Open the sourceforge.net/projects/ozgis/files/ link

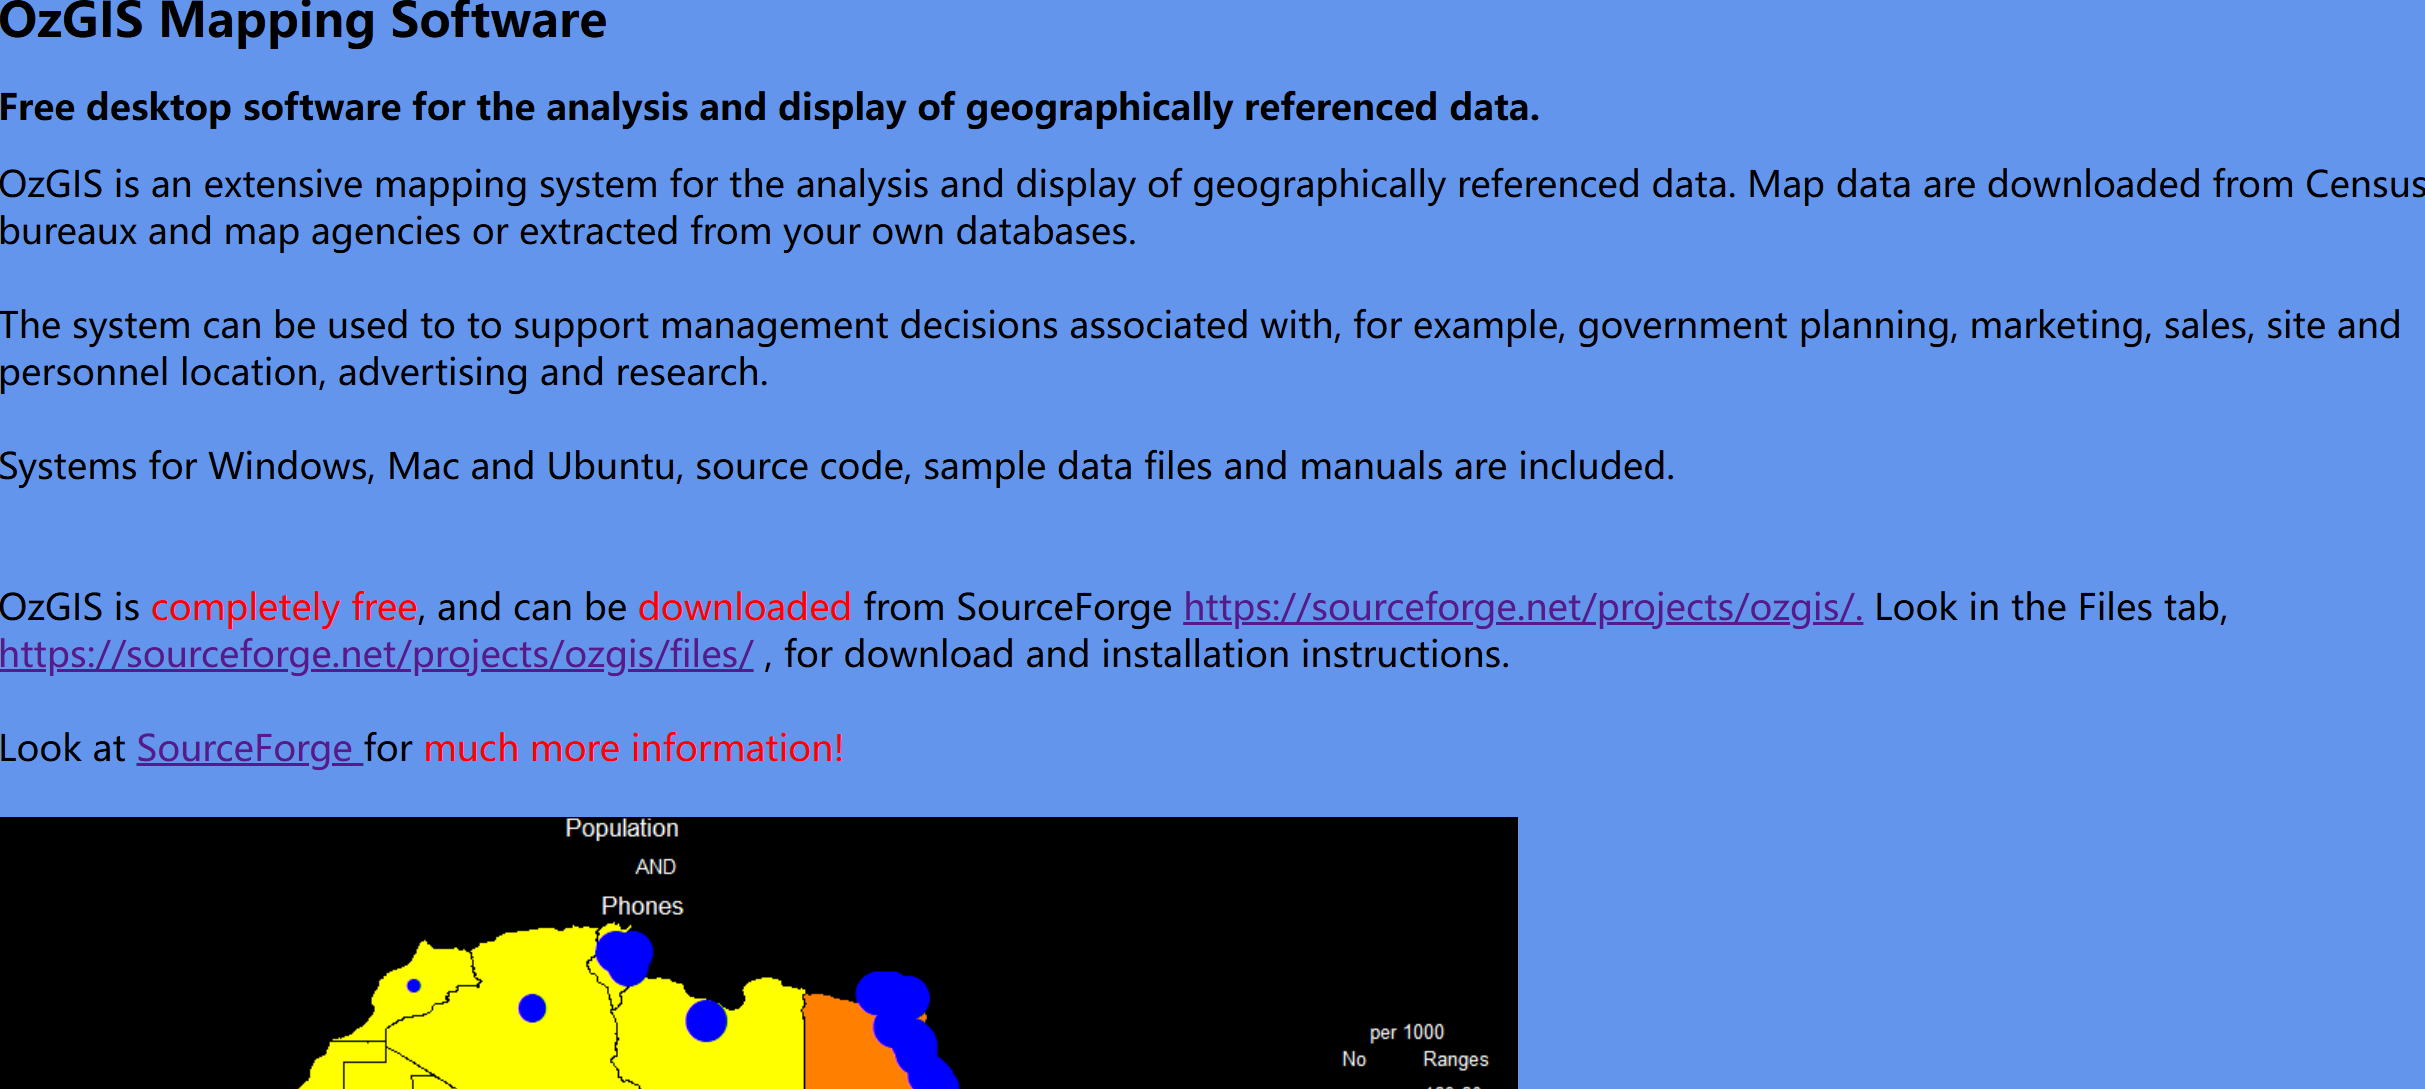click(x=376, y=655)
